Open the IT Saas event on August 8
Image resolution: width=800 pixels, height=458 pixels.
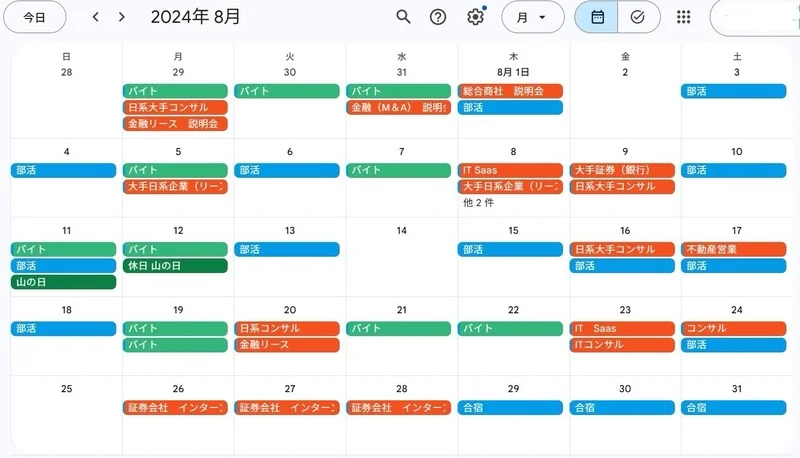510,170
